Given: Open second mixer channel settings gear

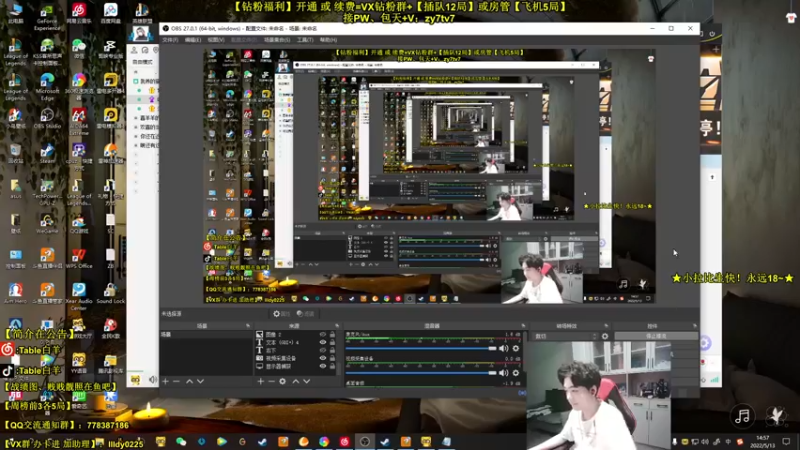Looking at the screenshot, I should 516,373.
